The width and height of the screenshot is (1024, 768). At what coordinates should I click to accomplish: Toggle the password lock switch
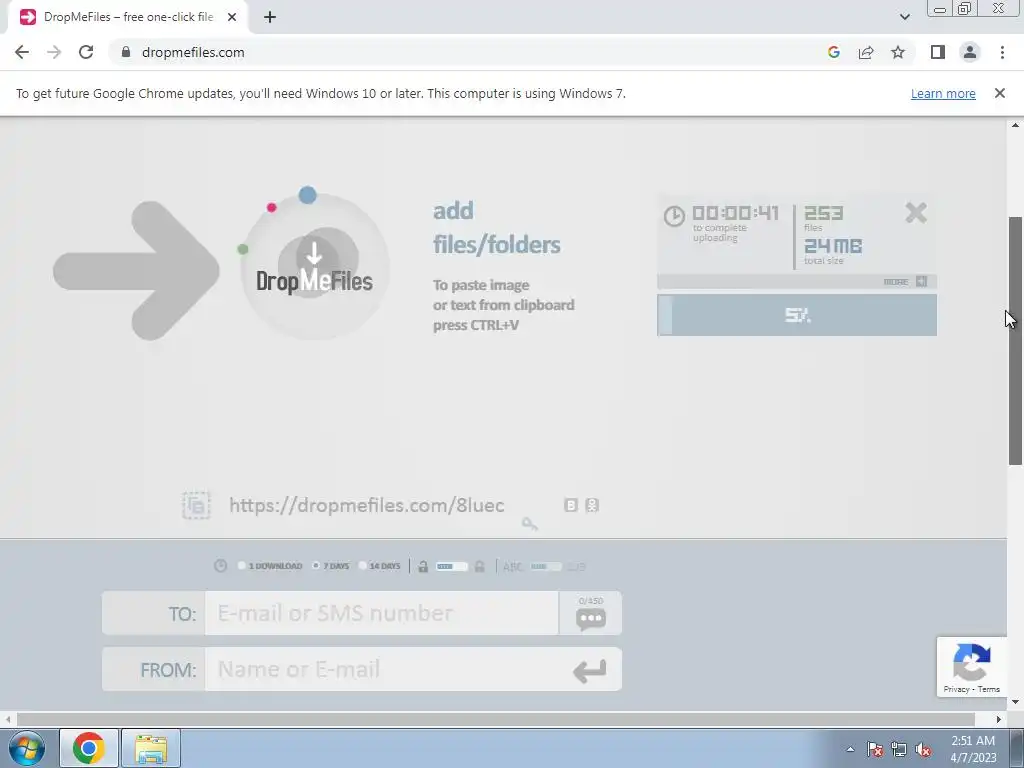[x=452, y=566]
